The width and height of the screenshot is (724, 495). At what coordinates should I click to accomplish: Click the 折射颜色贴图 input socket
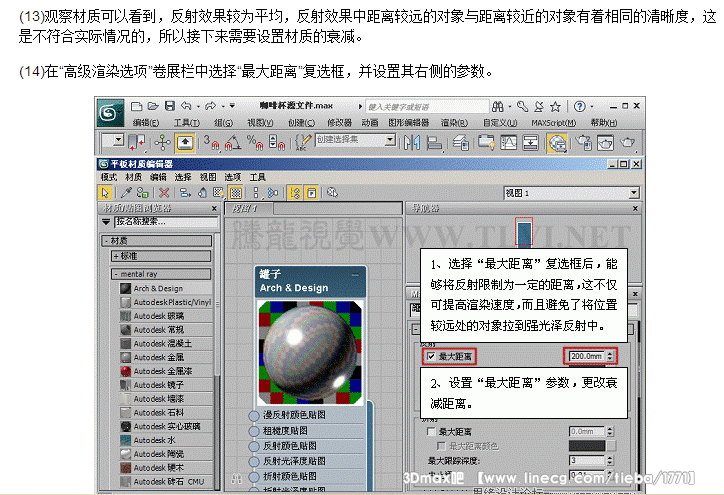coord(253,477)
